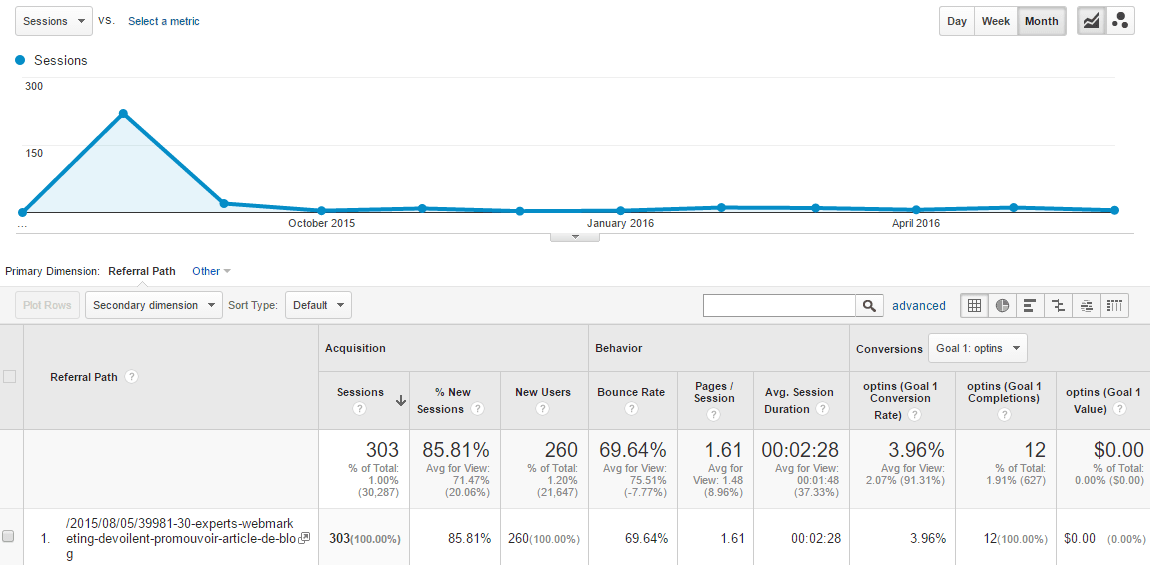Click row 1 duration 00:02:28
Viewport: 1150px width, 565px height.
pos(816,539)
